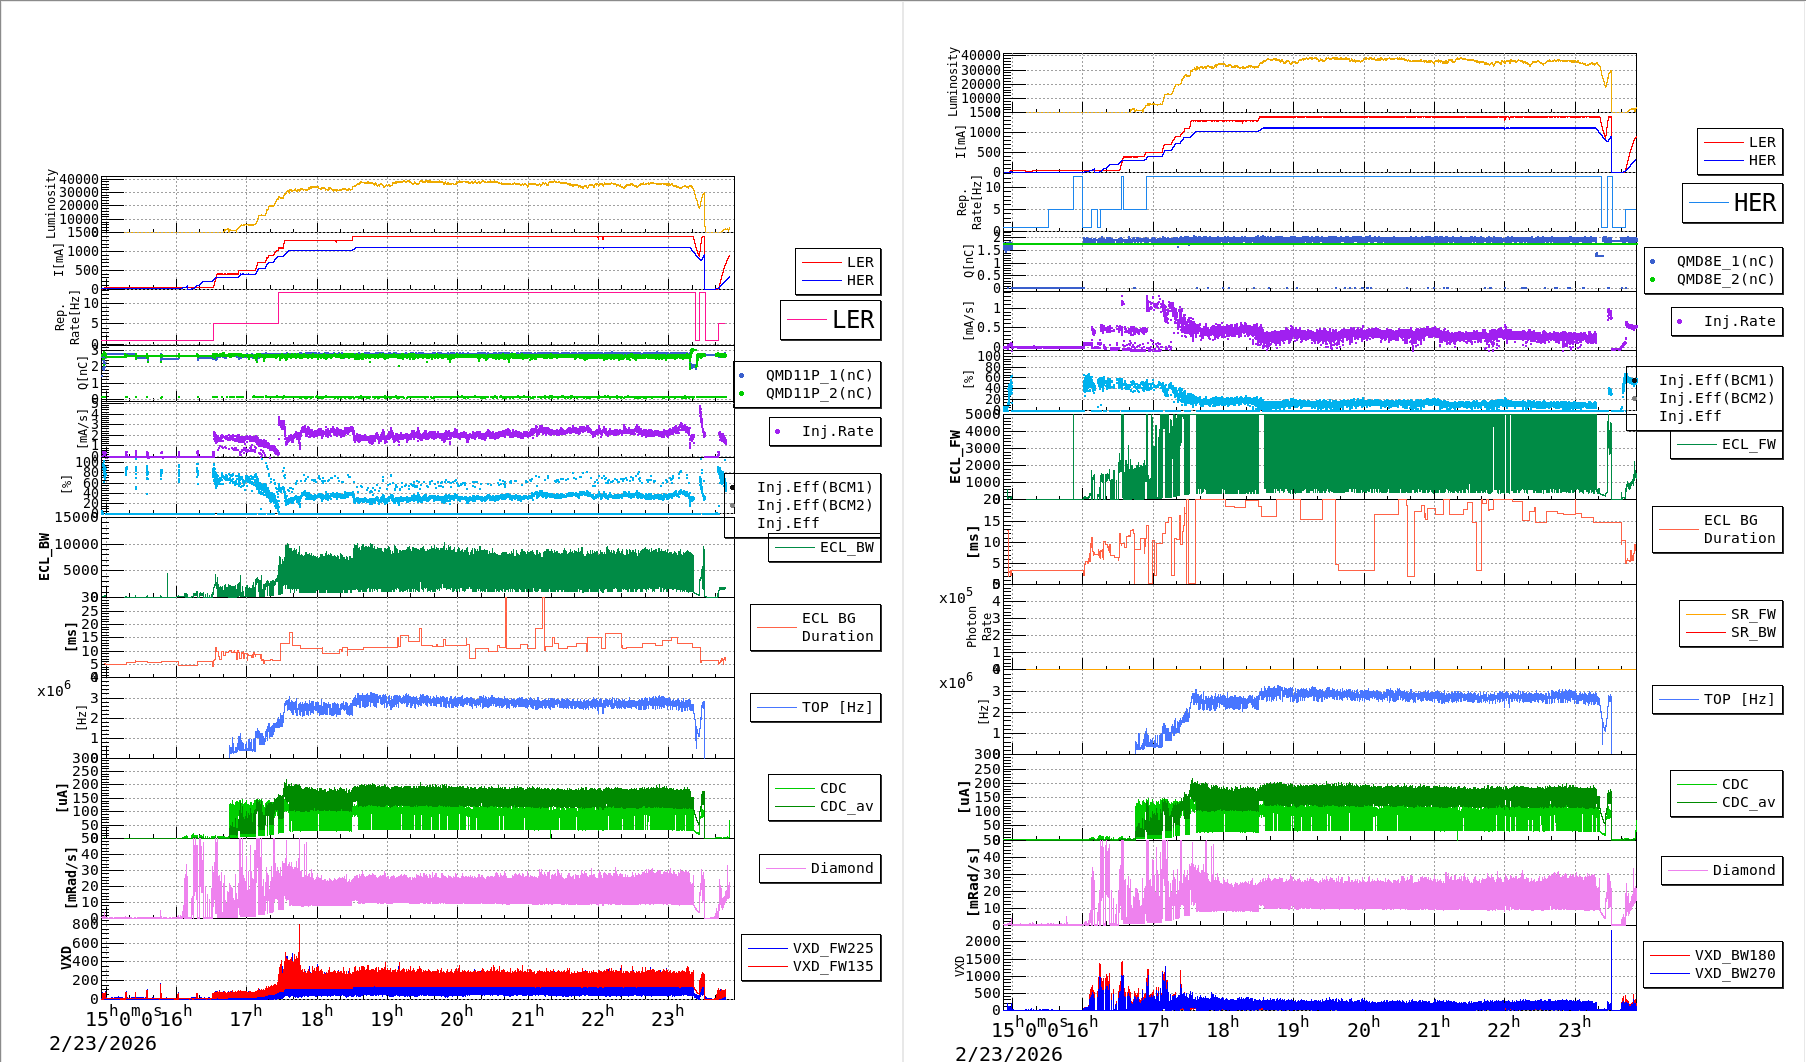1806x1062 pixels.
Task: Click the Diamond legend in the left panel
Action: click(x=841, y=868)
